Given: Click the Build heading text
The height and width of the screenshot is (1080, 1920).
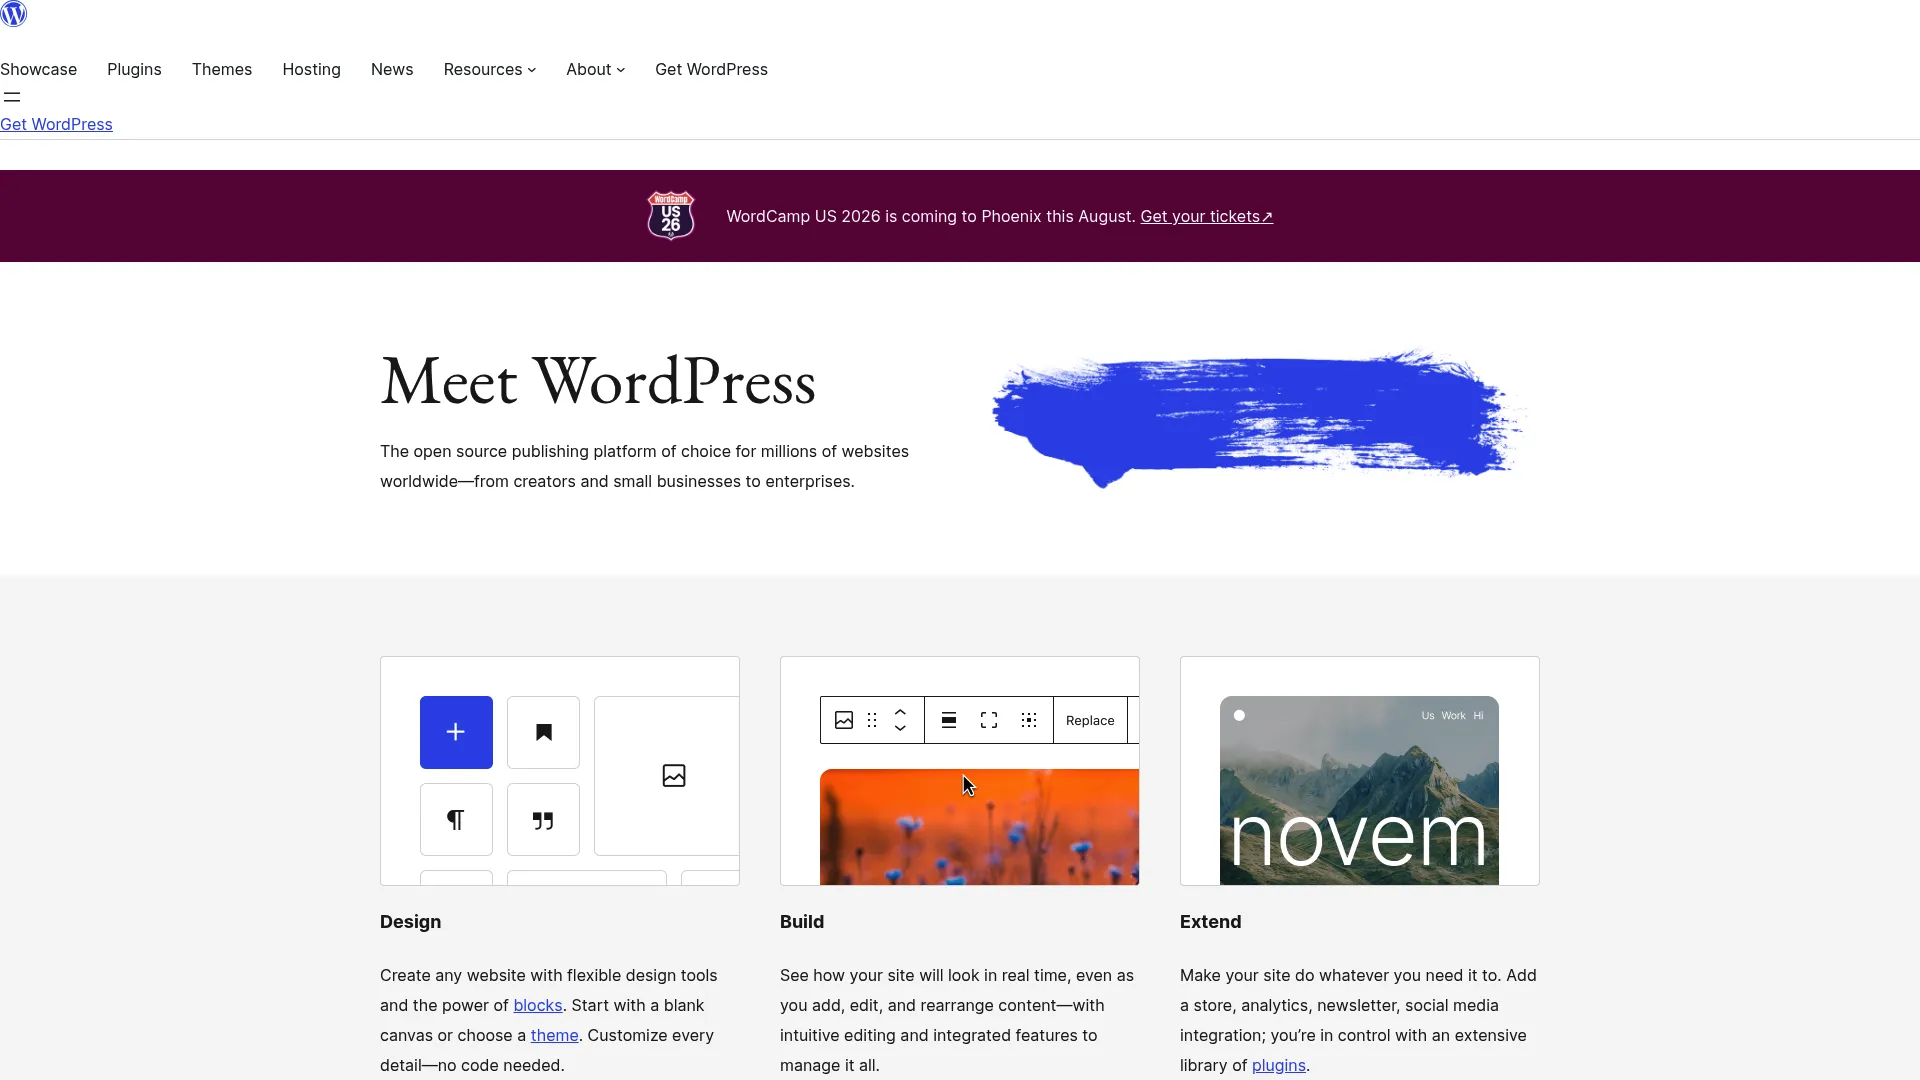Looking at the screenshot, I should point(802,922).
